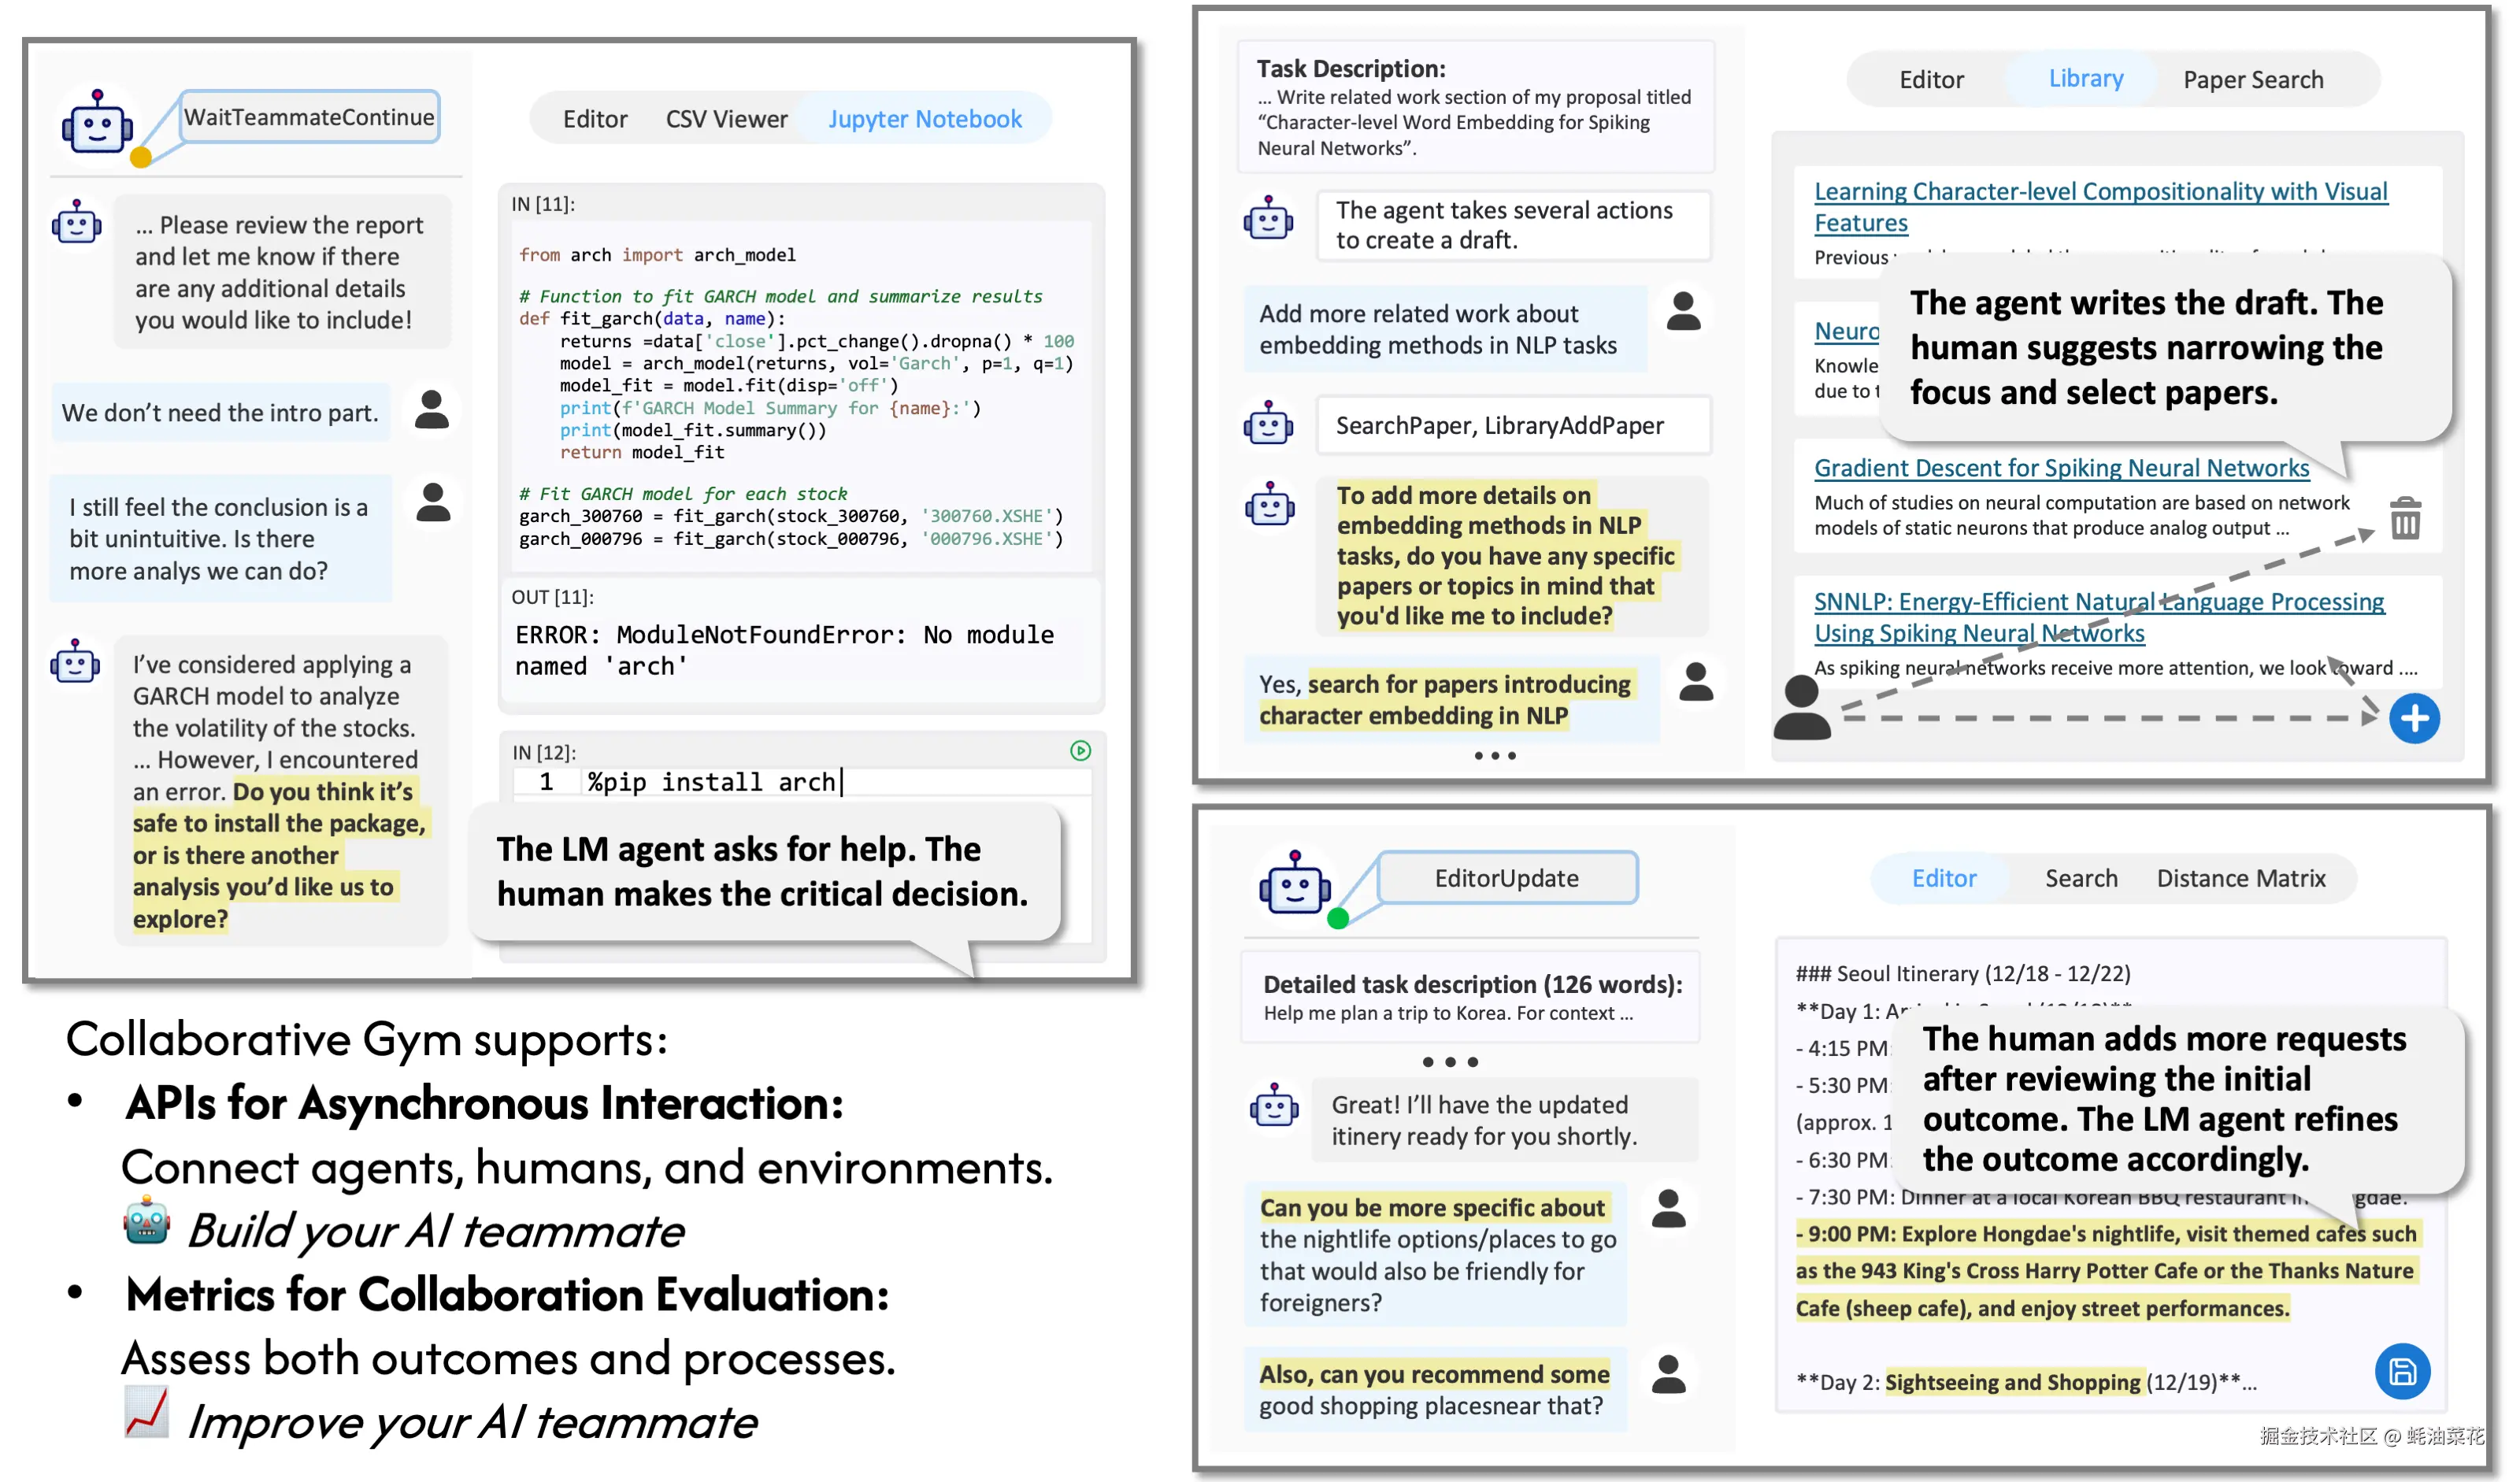Select Editor tab beside Search tab
The height and width of the screenshot is (1482, 2520).
tap(1944, 878)
